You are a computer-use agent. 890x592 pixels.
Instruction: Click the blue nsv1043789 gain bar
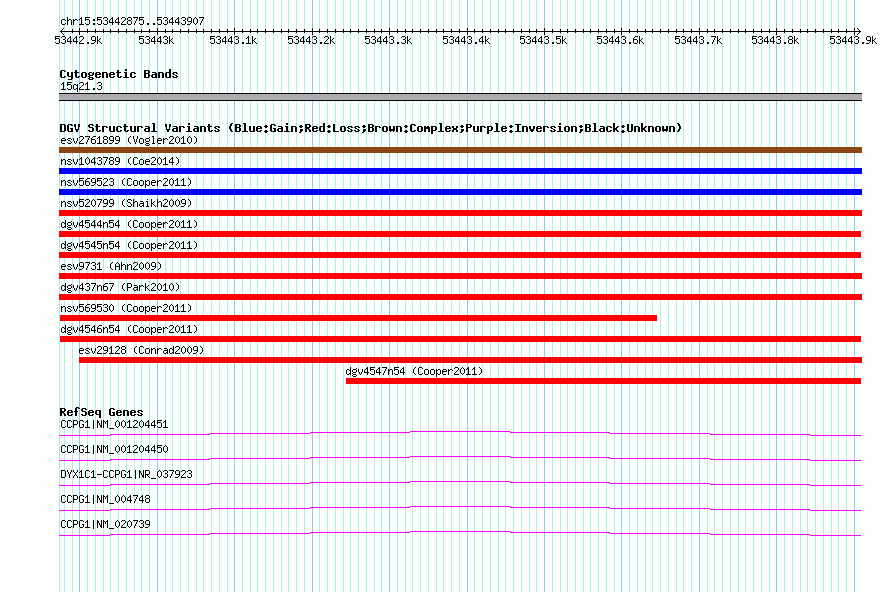[x=460, y=171]
